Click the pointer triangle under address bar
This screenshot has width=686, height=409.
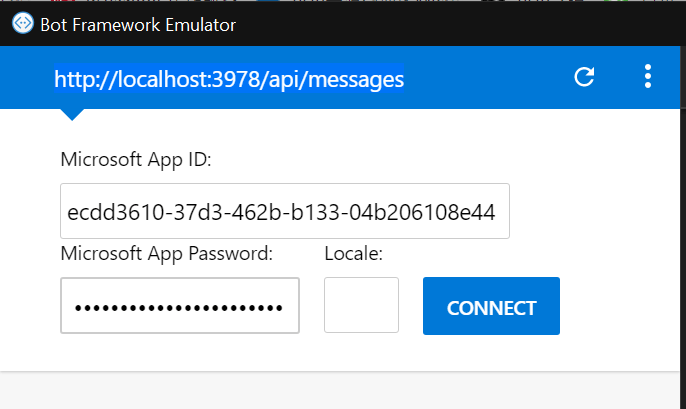72,113
